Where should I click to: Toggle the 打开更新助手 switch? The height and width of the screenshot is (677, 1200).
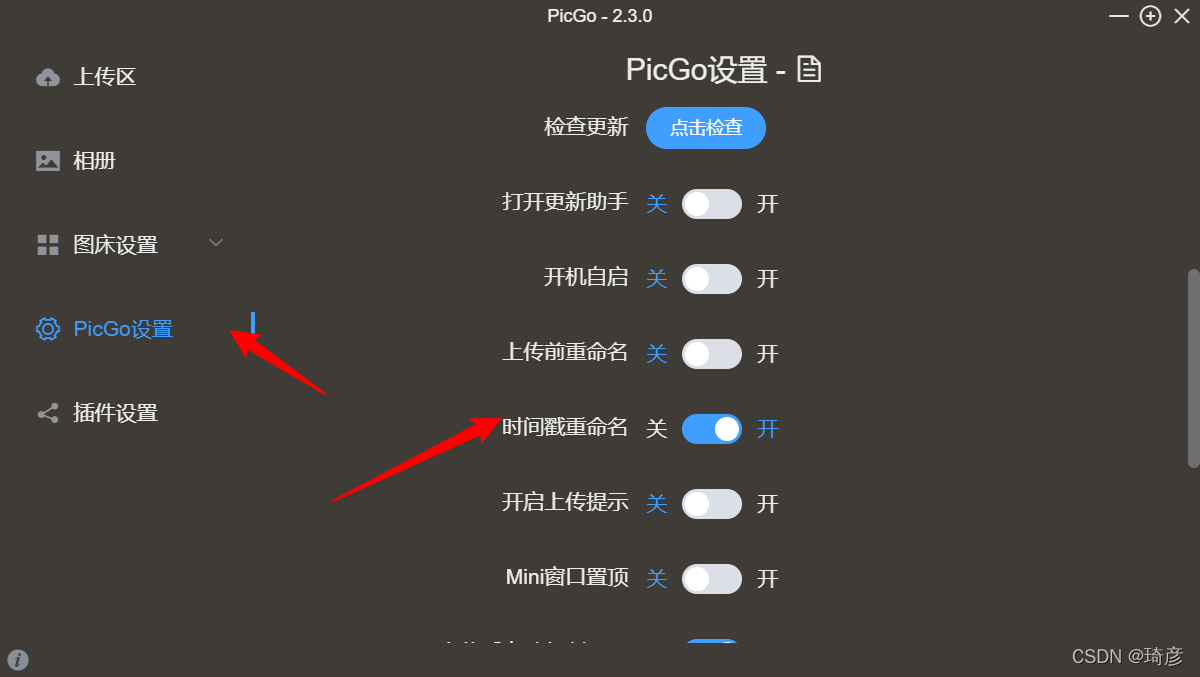pyautogui.click(x=712, y=204)
